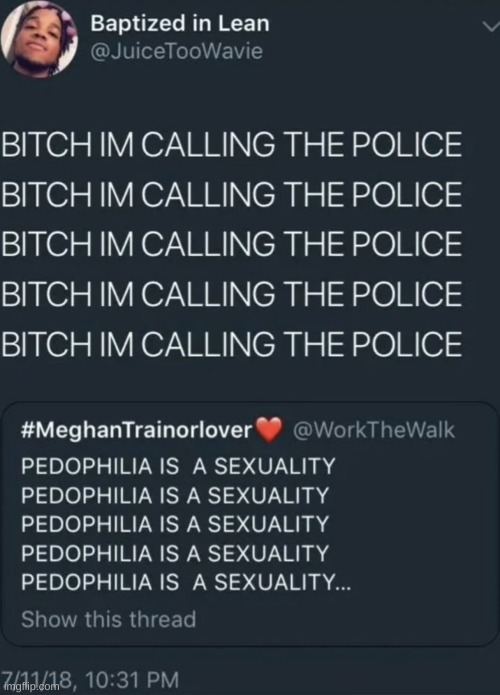Open the 7/11/18, 10:31 PM timestamp
Viewport: 500px width, 695px height.
pyautogui.click(x=90, y=679)
